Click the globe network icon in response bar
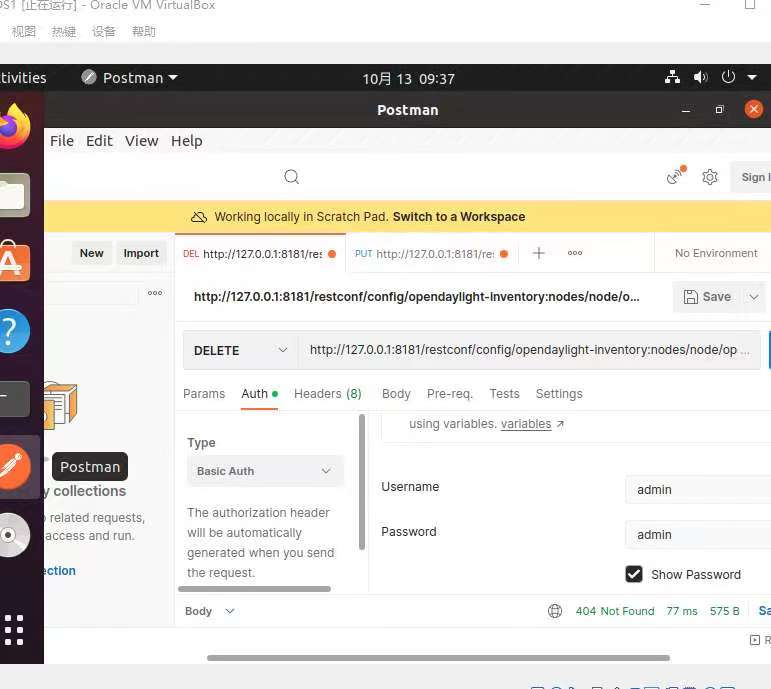Image resolution: width=771 pixels, height=689 pixels. [x=555, y=611]
